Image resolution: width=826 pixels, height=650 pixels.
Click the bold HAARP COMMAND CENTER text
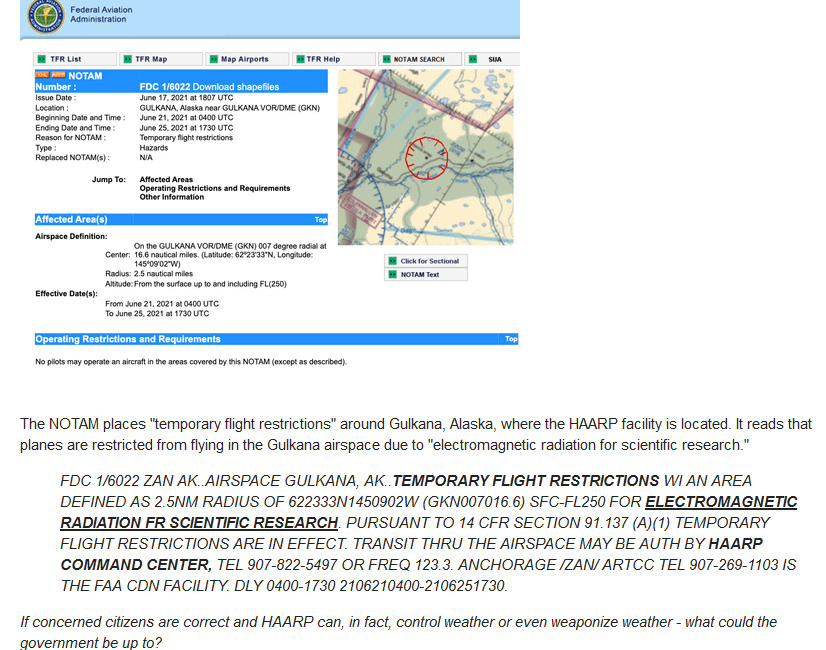[x=411, y=554]
